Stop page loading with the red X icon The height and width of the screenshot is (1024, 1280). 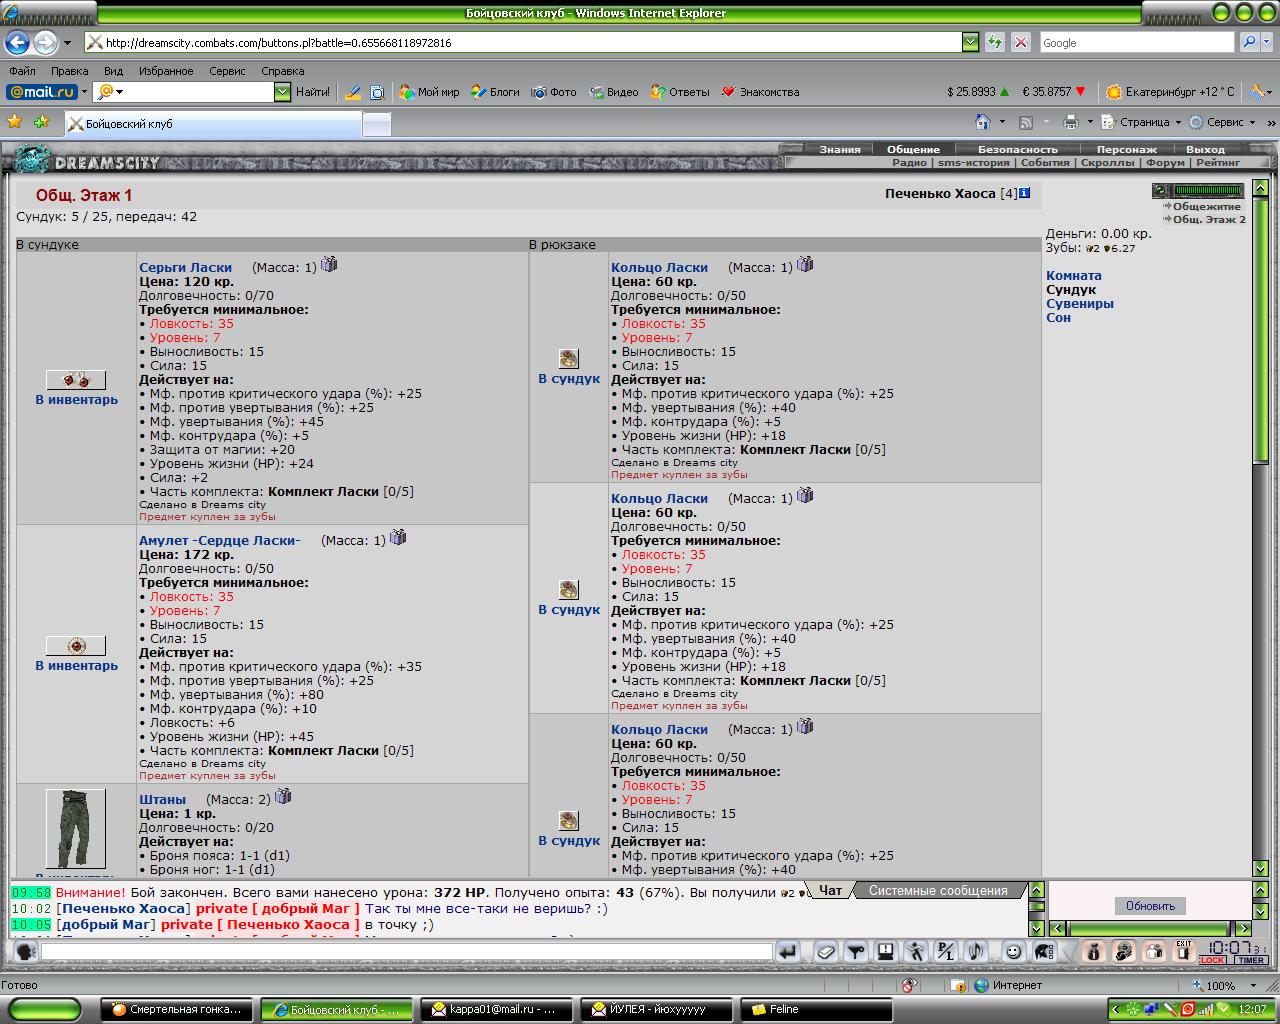tap(1021, 42)
